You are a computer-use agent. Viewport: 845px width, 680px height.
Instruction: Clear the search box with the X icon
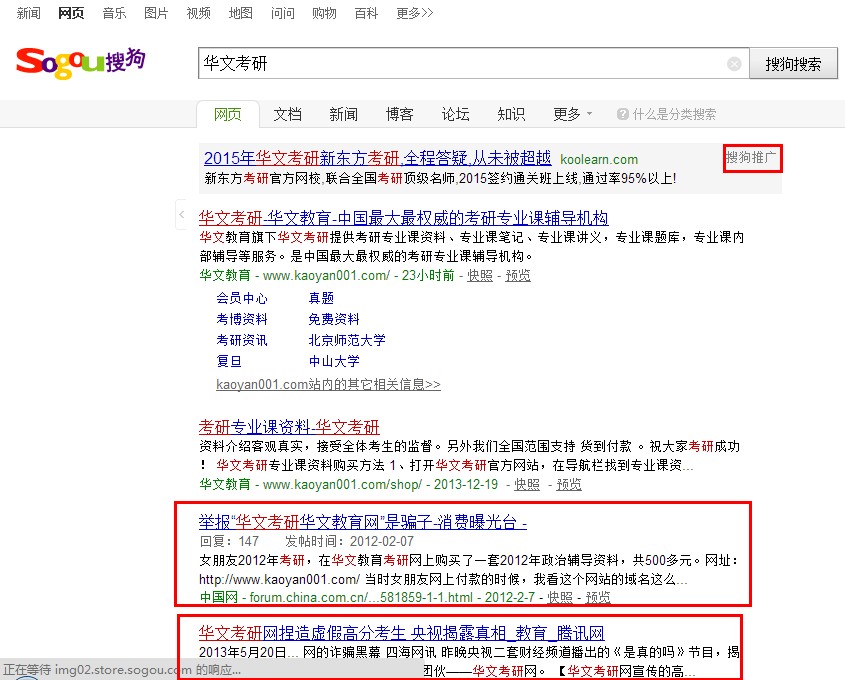(734, 64)
